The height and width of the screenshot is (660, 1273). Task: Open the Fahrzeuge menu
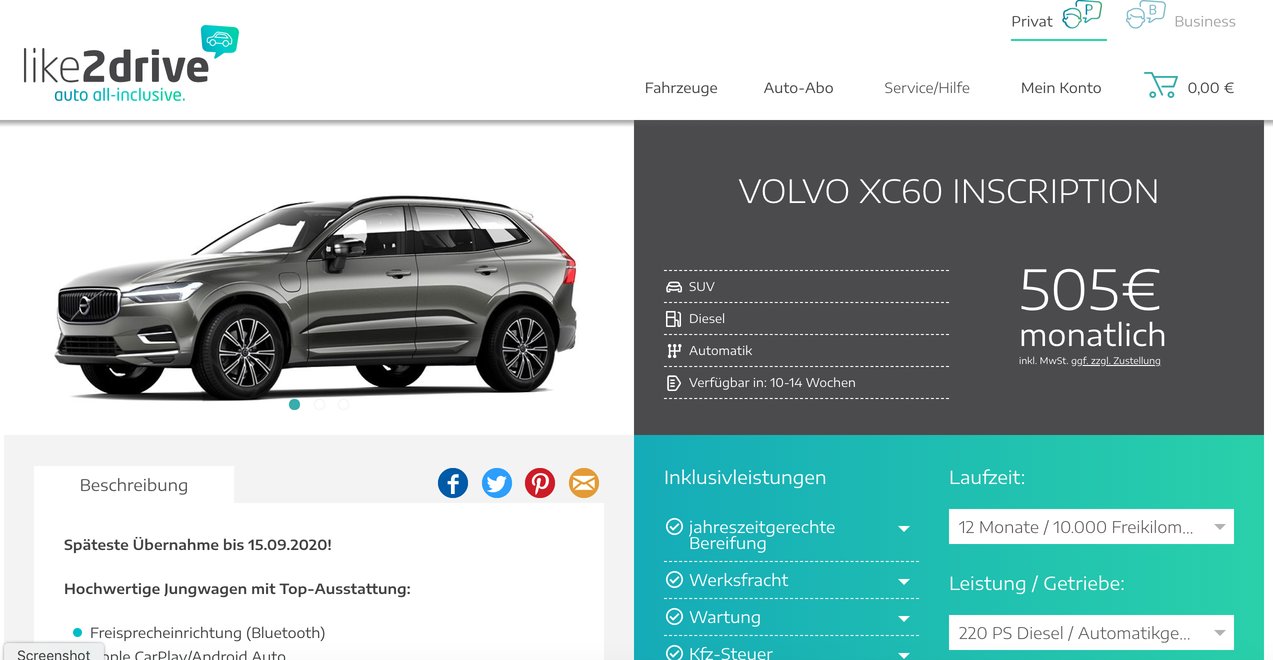coord(681,88)
